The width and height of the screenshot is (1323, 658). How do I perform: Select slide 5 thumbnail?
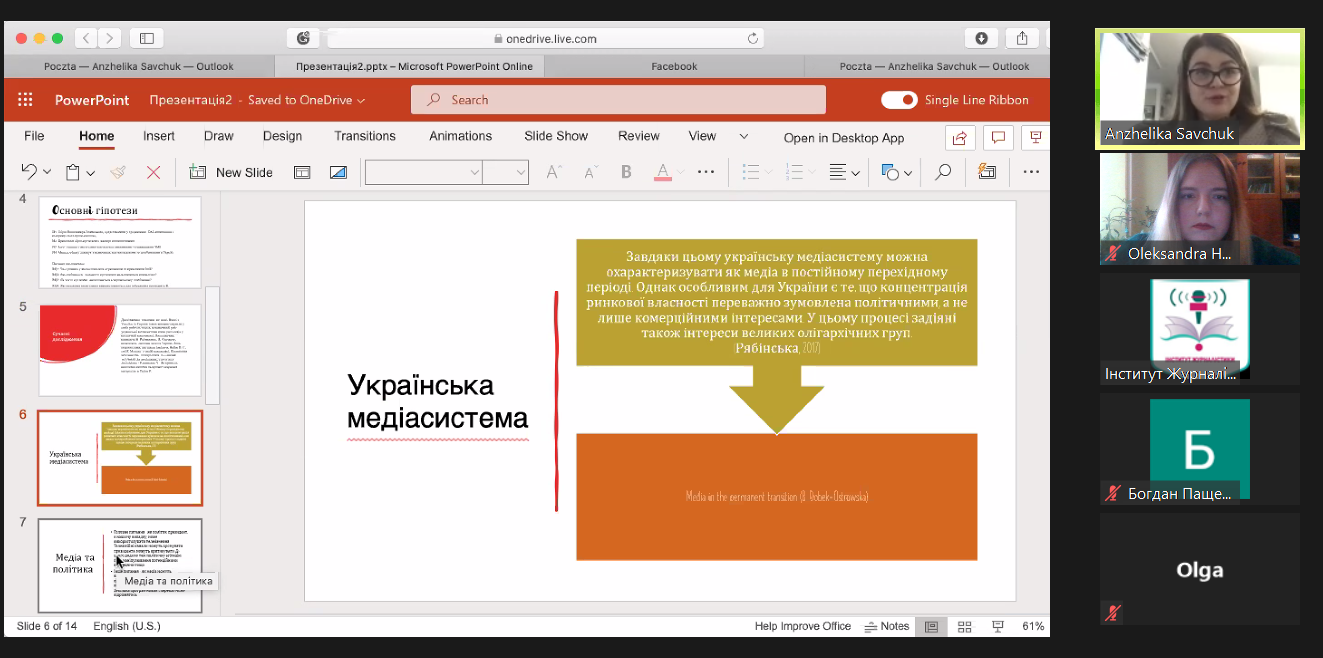[120, 350]
